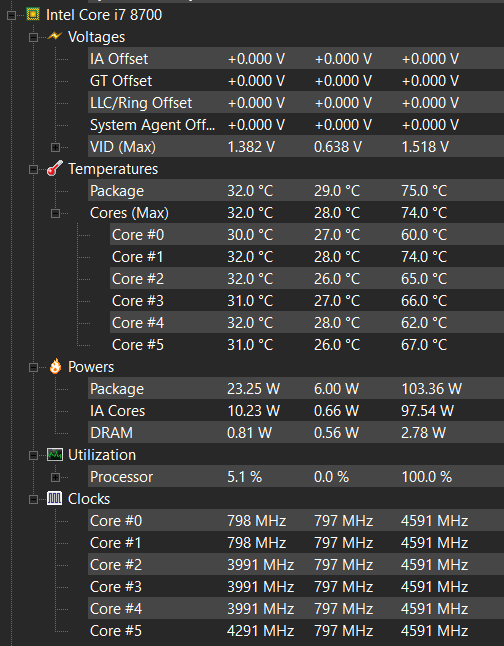This screenshot has height=646, width=504.
Task: Select the Core #5 clock row
Action: click(x=296, y=631)
